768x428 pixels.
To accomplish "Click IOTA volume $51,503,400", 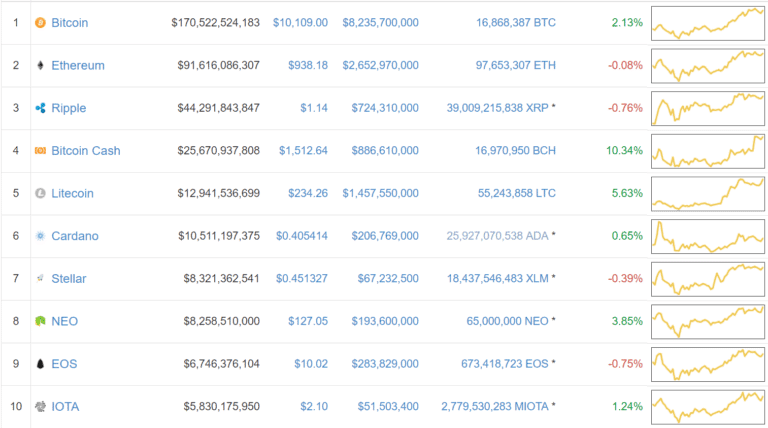I will point(388,406).
